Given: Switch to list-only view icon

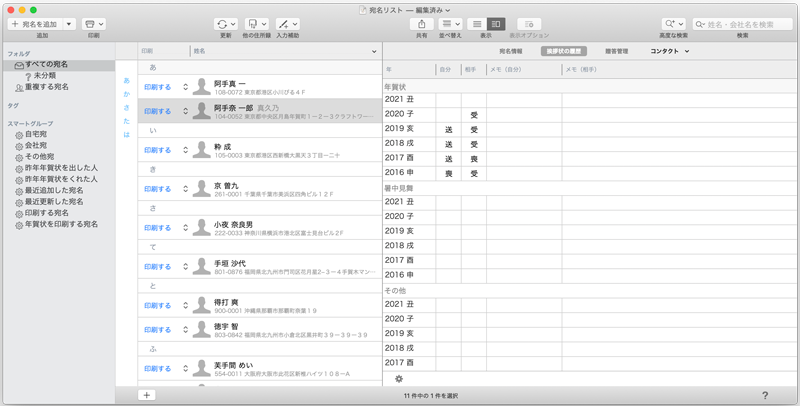Looking at the screenshot, I should [x=477, y=24].
